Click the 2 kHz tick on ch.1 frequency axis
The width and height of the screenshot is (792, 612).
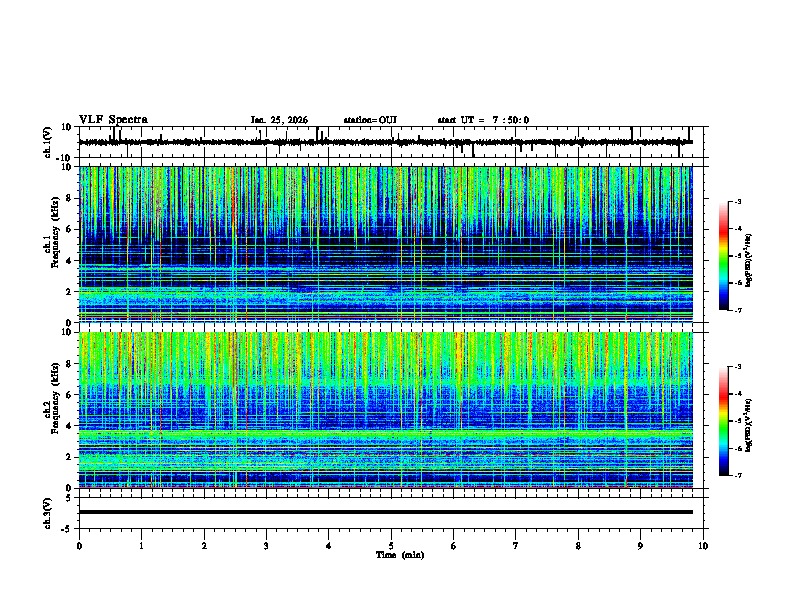tap(70, 292)
